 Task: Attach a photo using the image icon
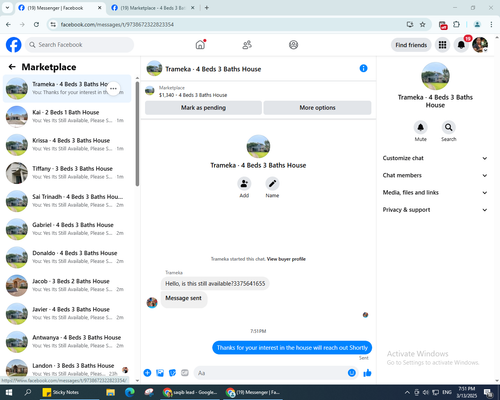pyautogui.click(x=160, y=373)
